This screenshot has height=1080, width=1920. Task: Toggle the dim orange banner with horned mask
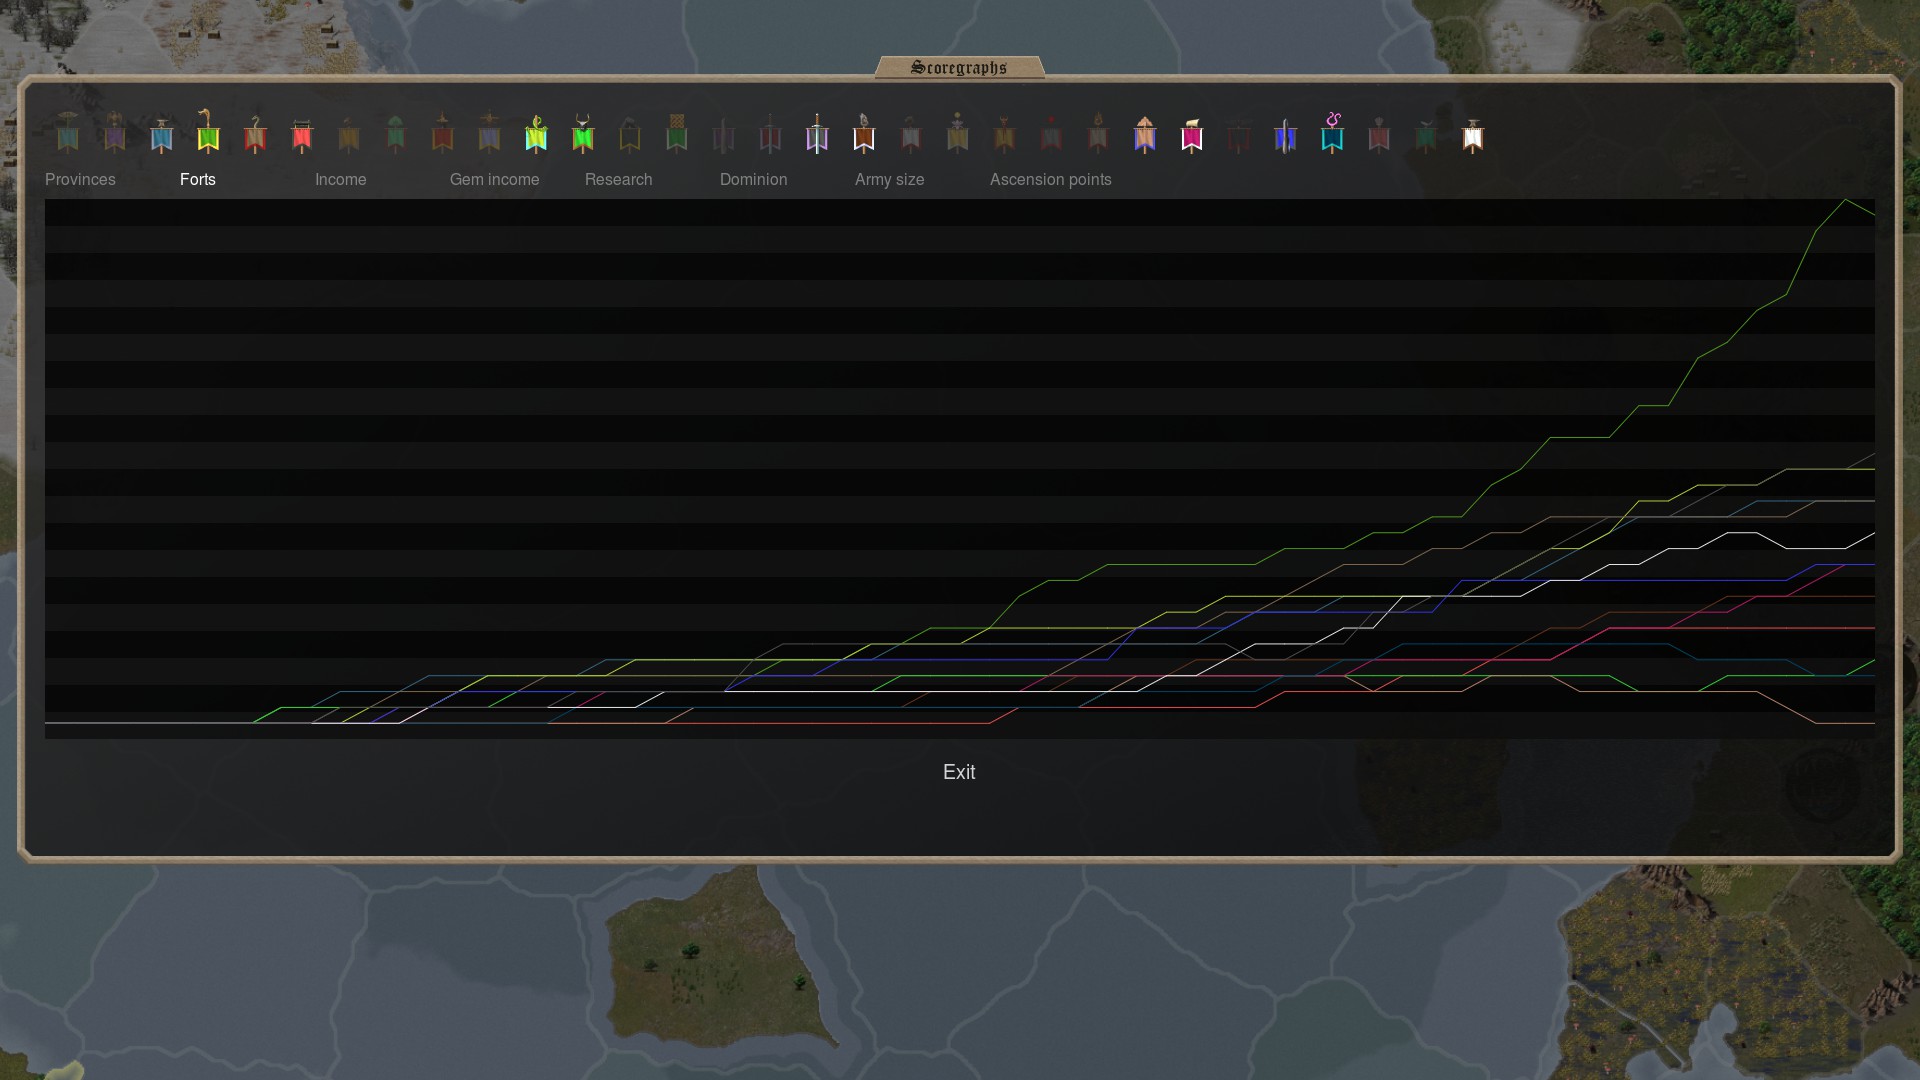click(1005, 132)
